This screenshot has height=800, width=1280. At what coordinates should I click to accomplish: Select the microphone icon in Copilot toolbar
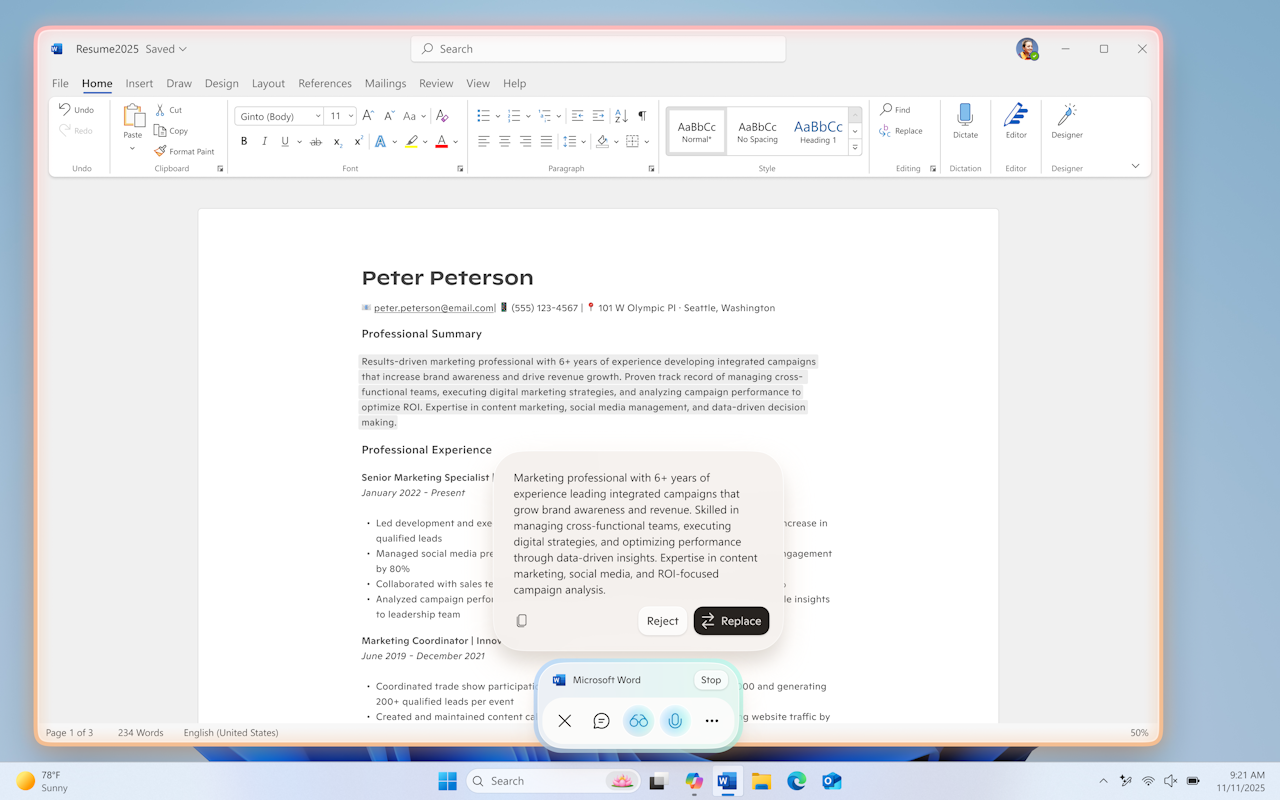click(x=675, y=720)
